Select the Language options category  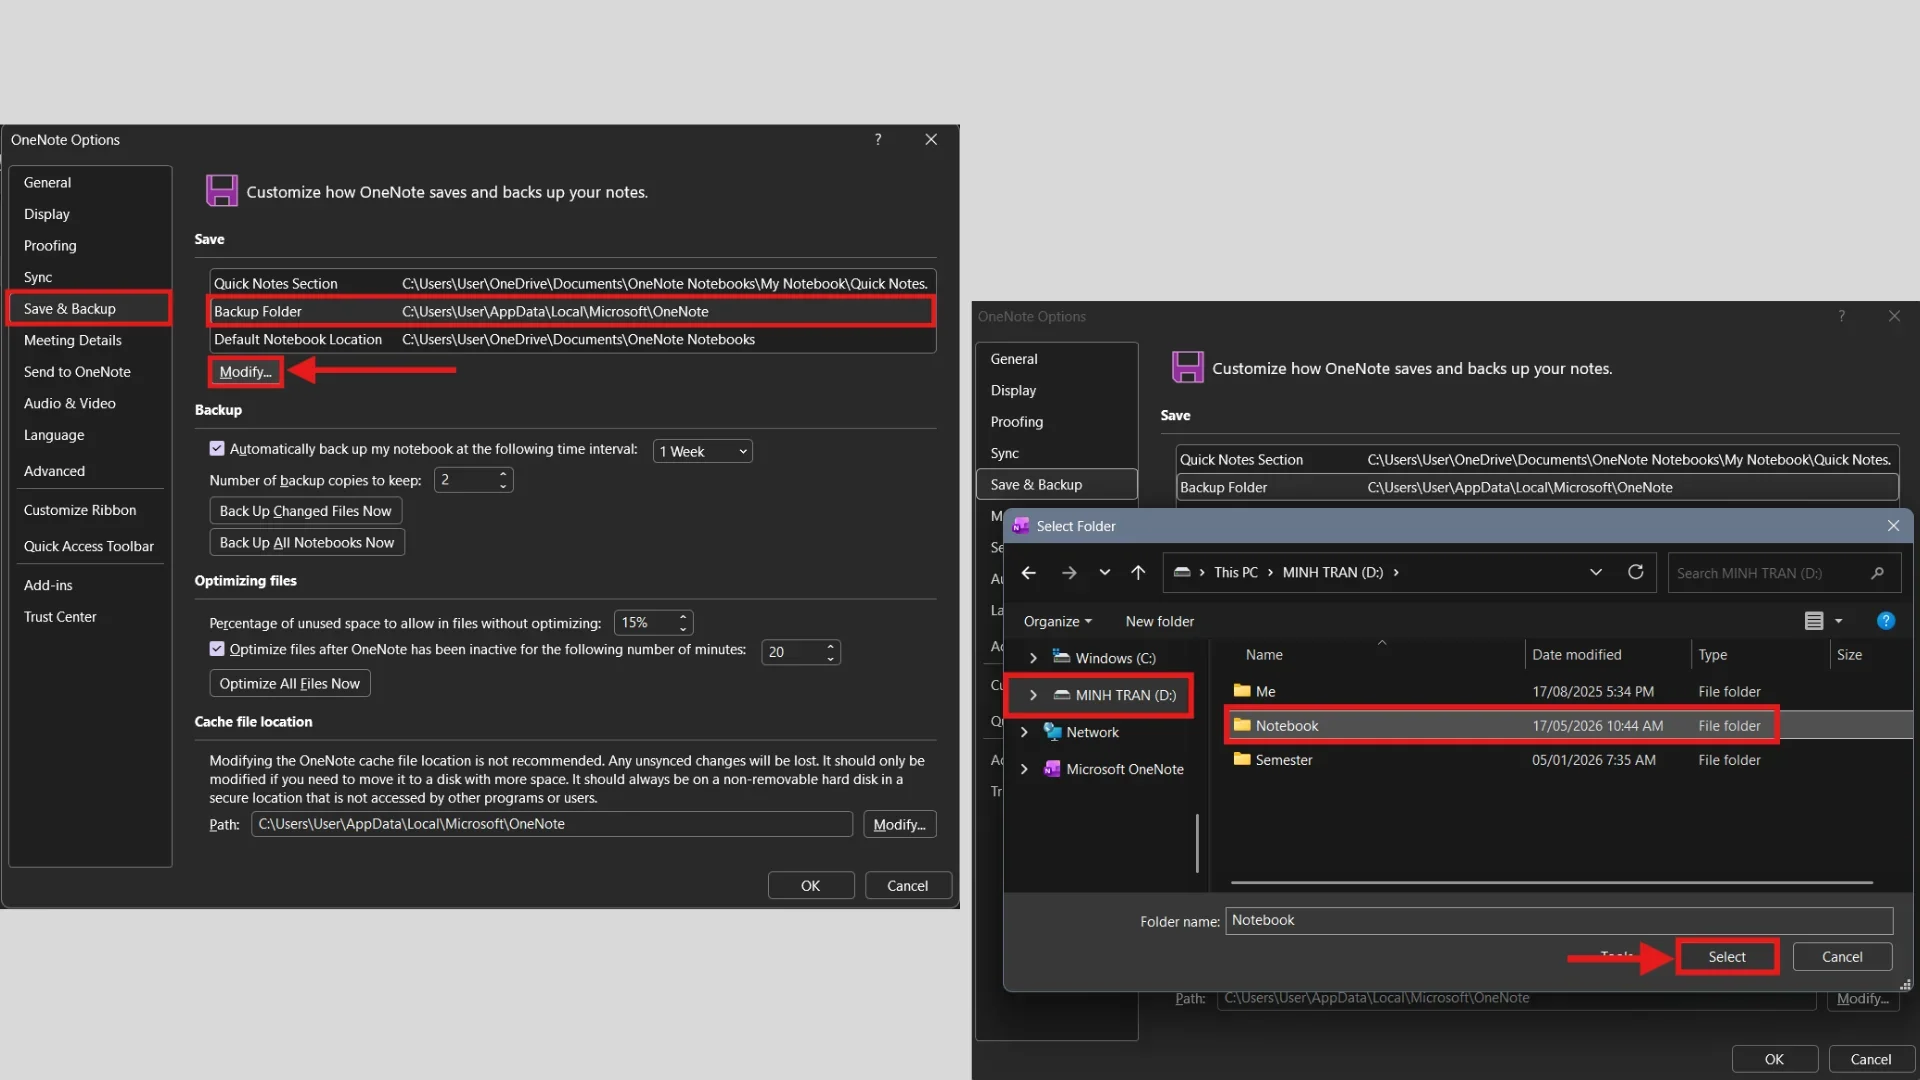54,435
